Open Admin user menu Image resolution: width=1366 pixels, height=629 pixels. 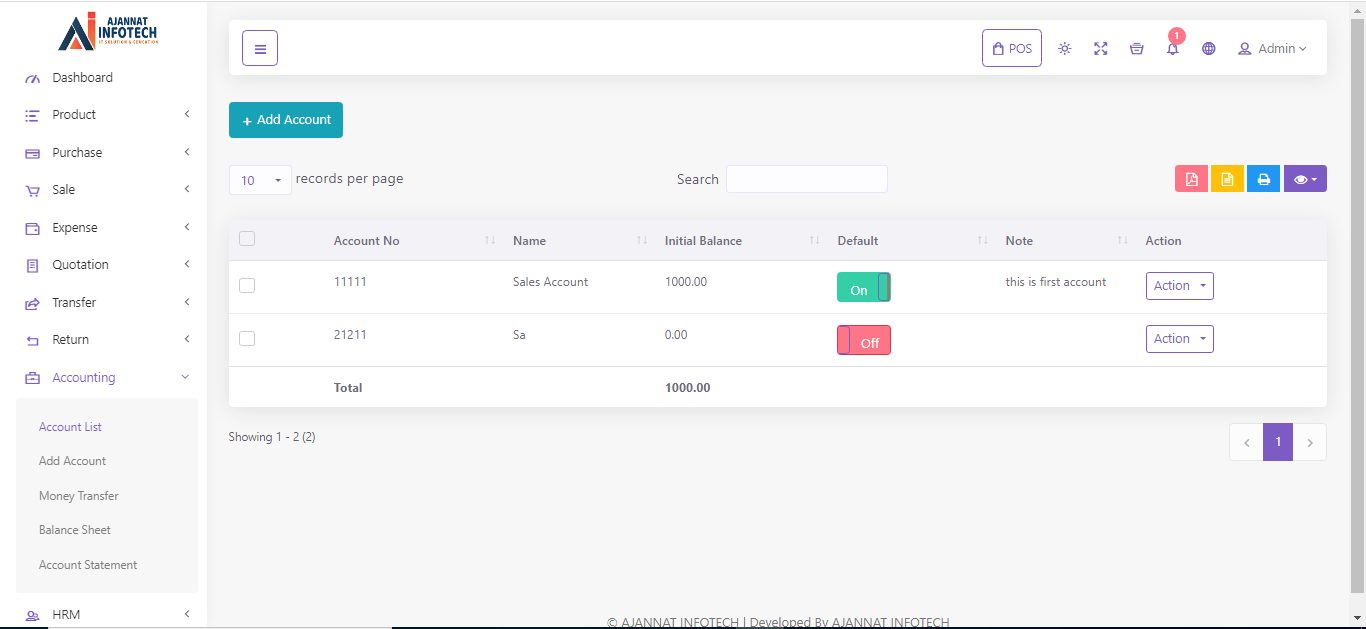point(1272,48)
